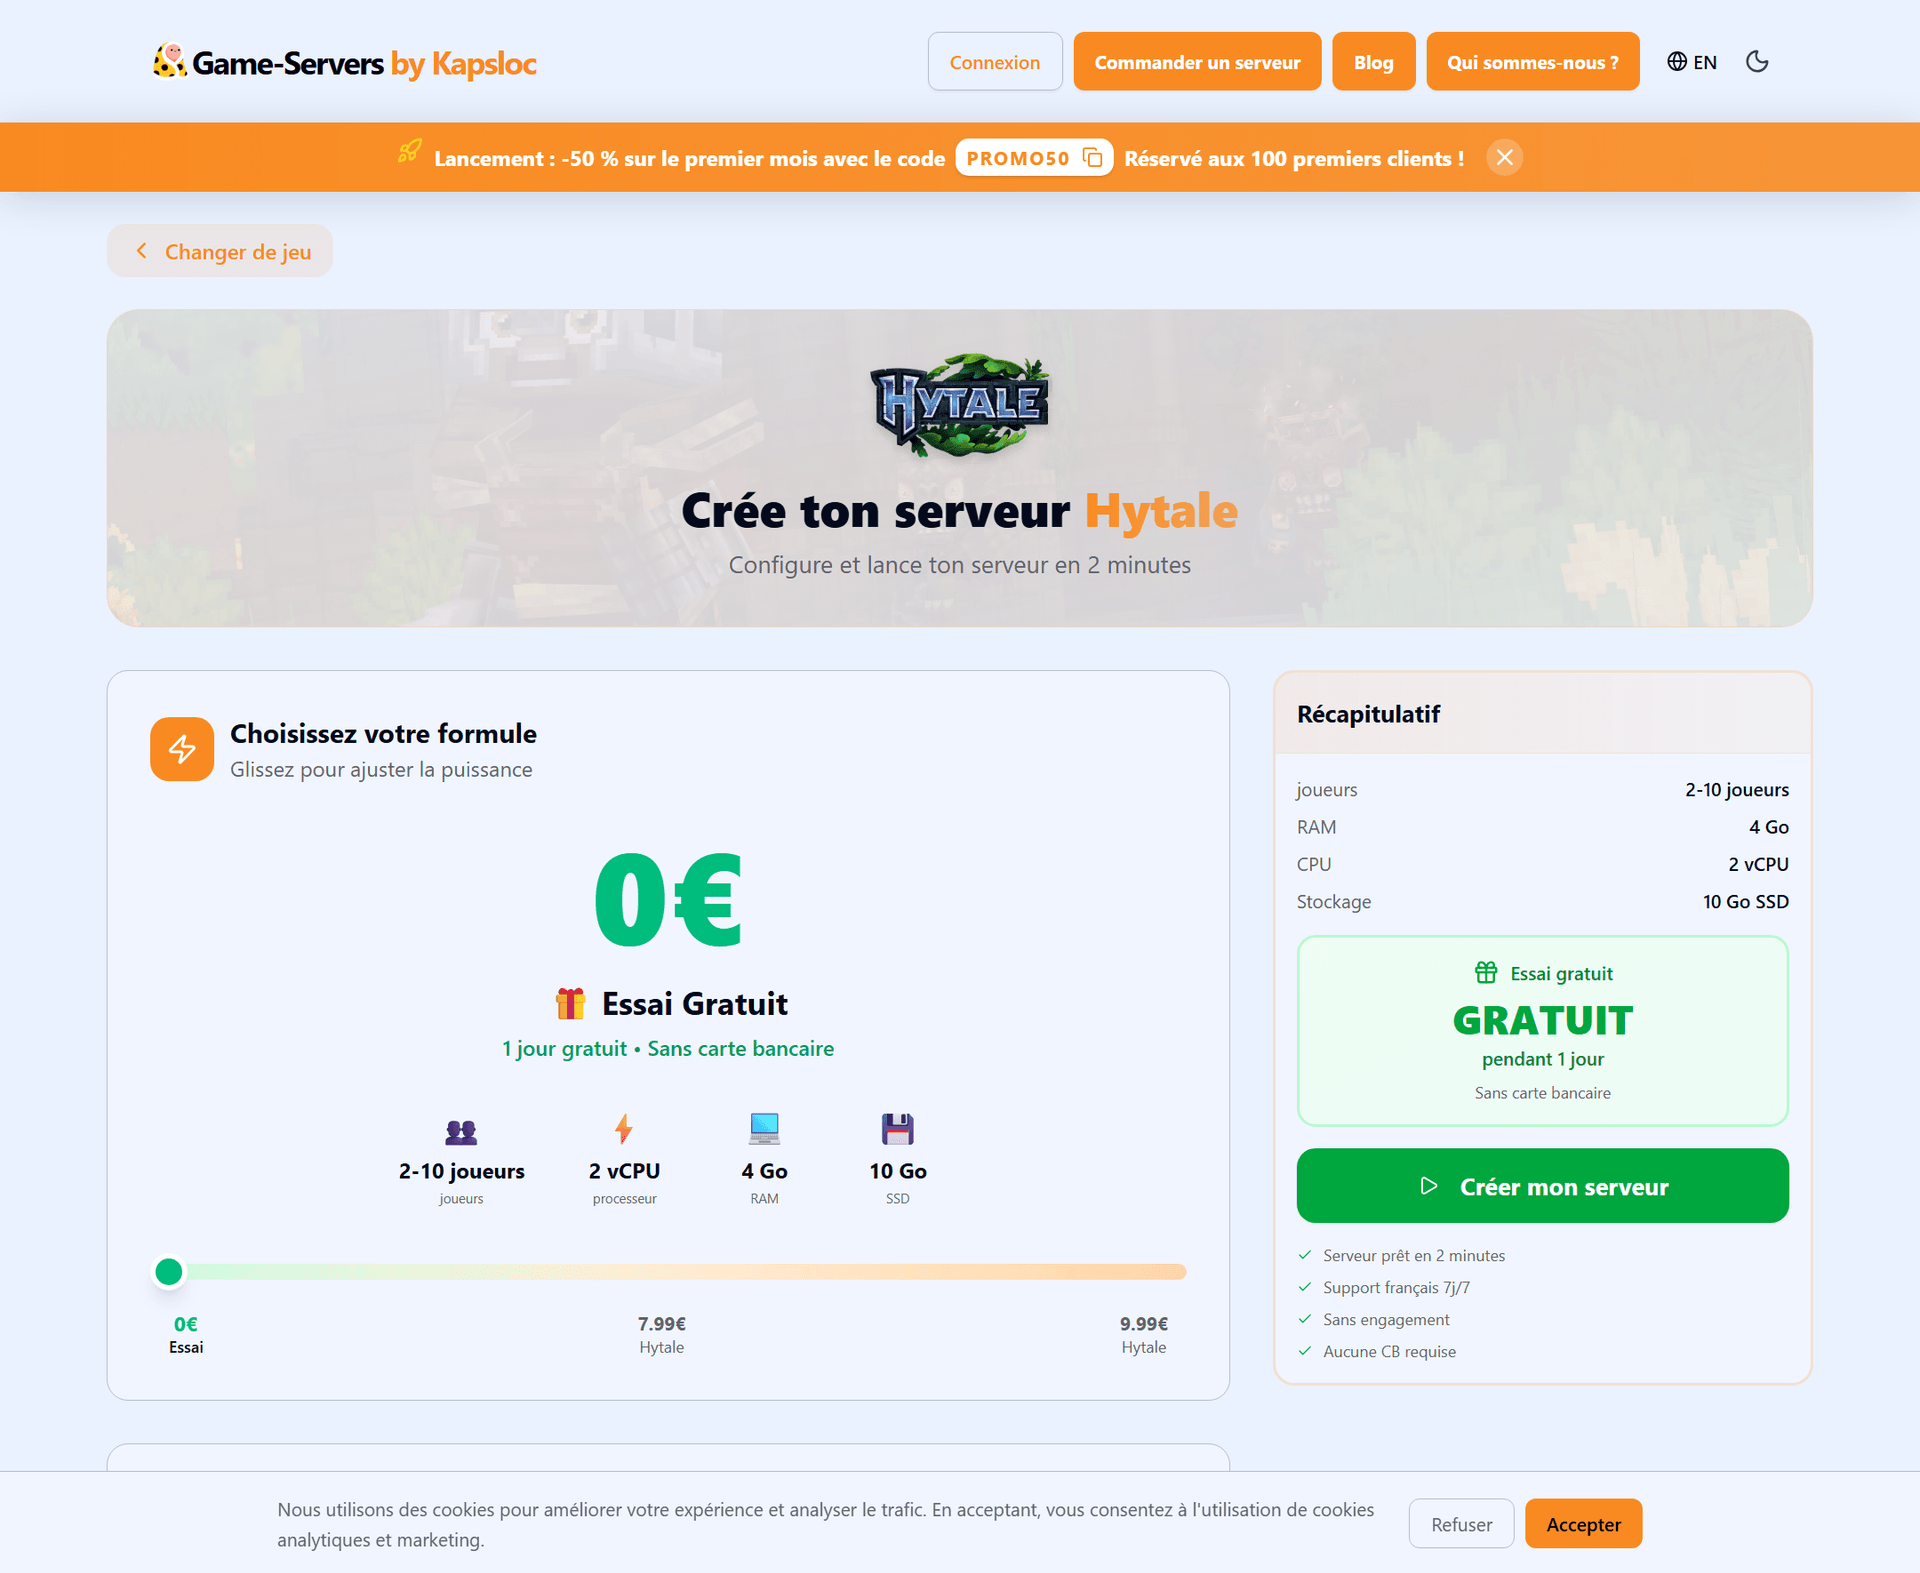Click checkmark next to Serveur prêt en 2 minutes
Viewport: 1920px width, 1573px height.
(1305, 1255)
